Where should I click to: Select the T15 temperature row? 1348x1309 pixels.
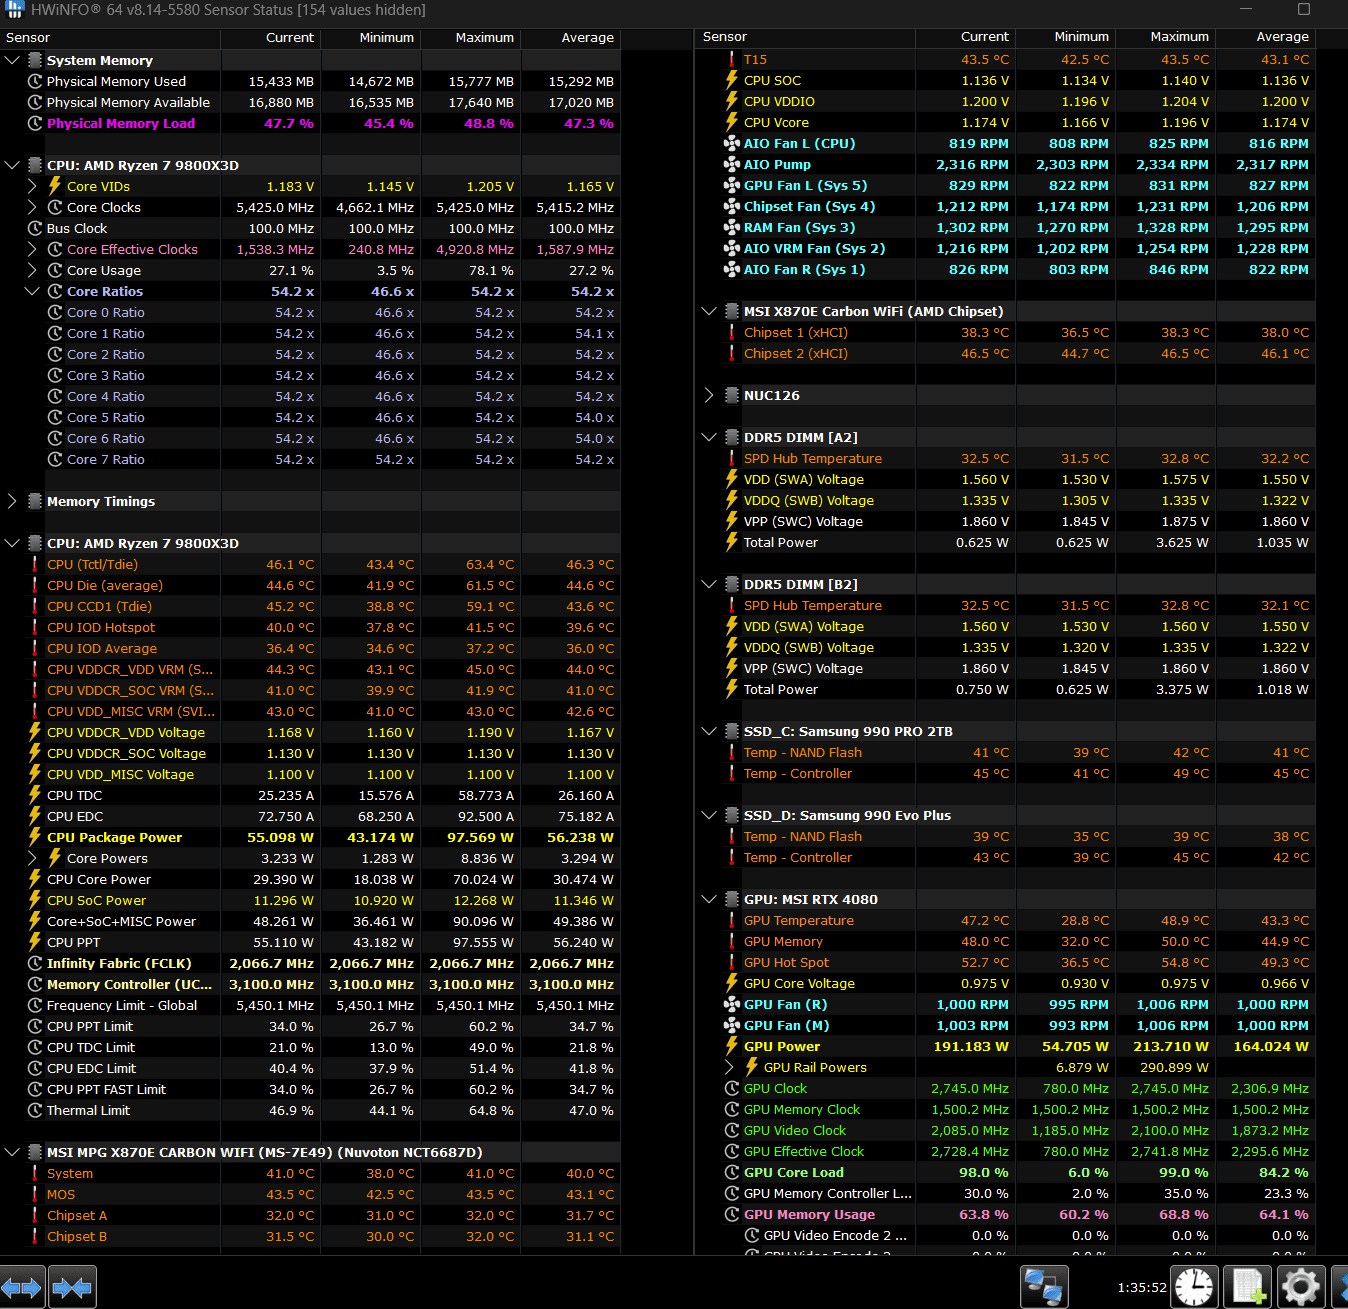[x=1006, y=59]
